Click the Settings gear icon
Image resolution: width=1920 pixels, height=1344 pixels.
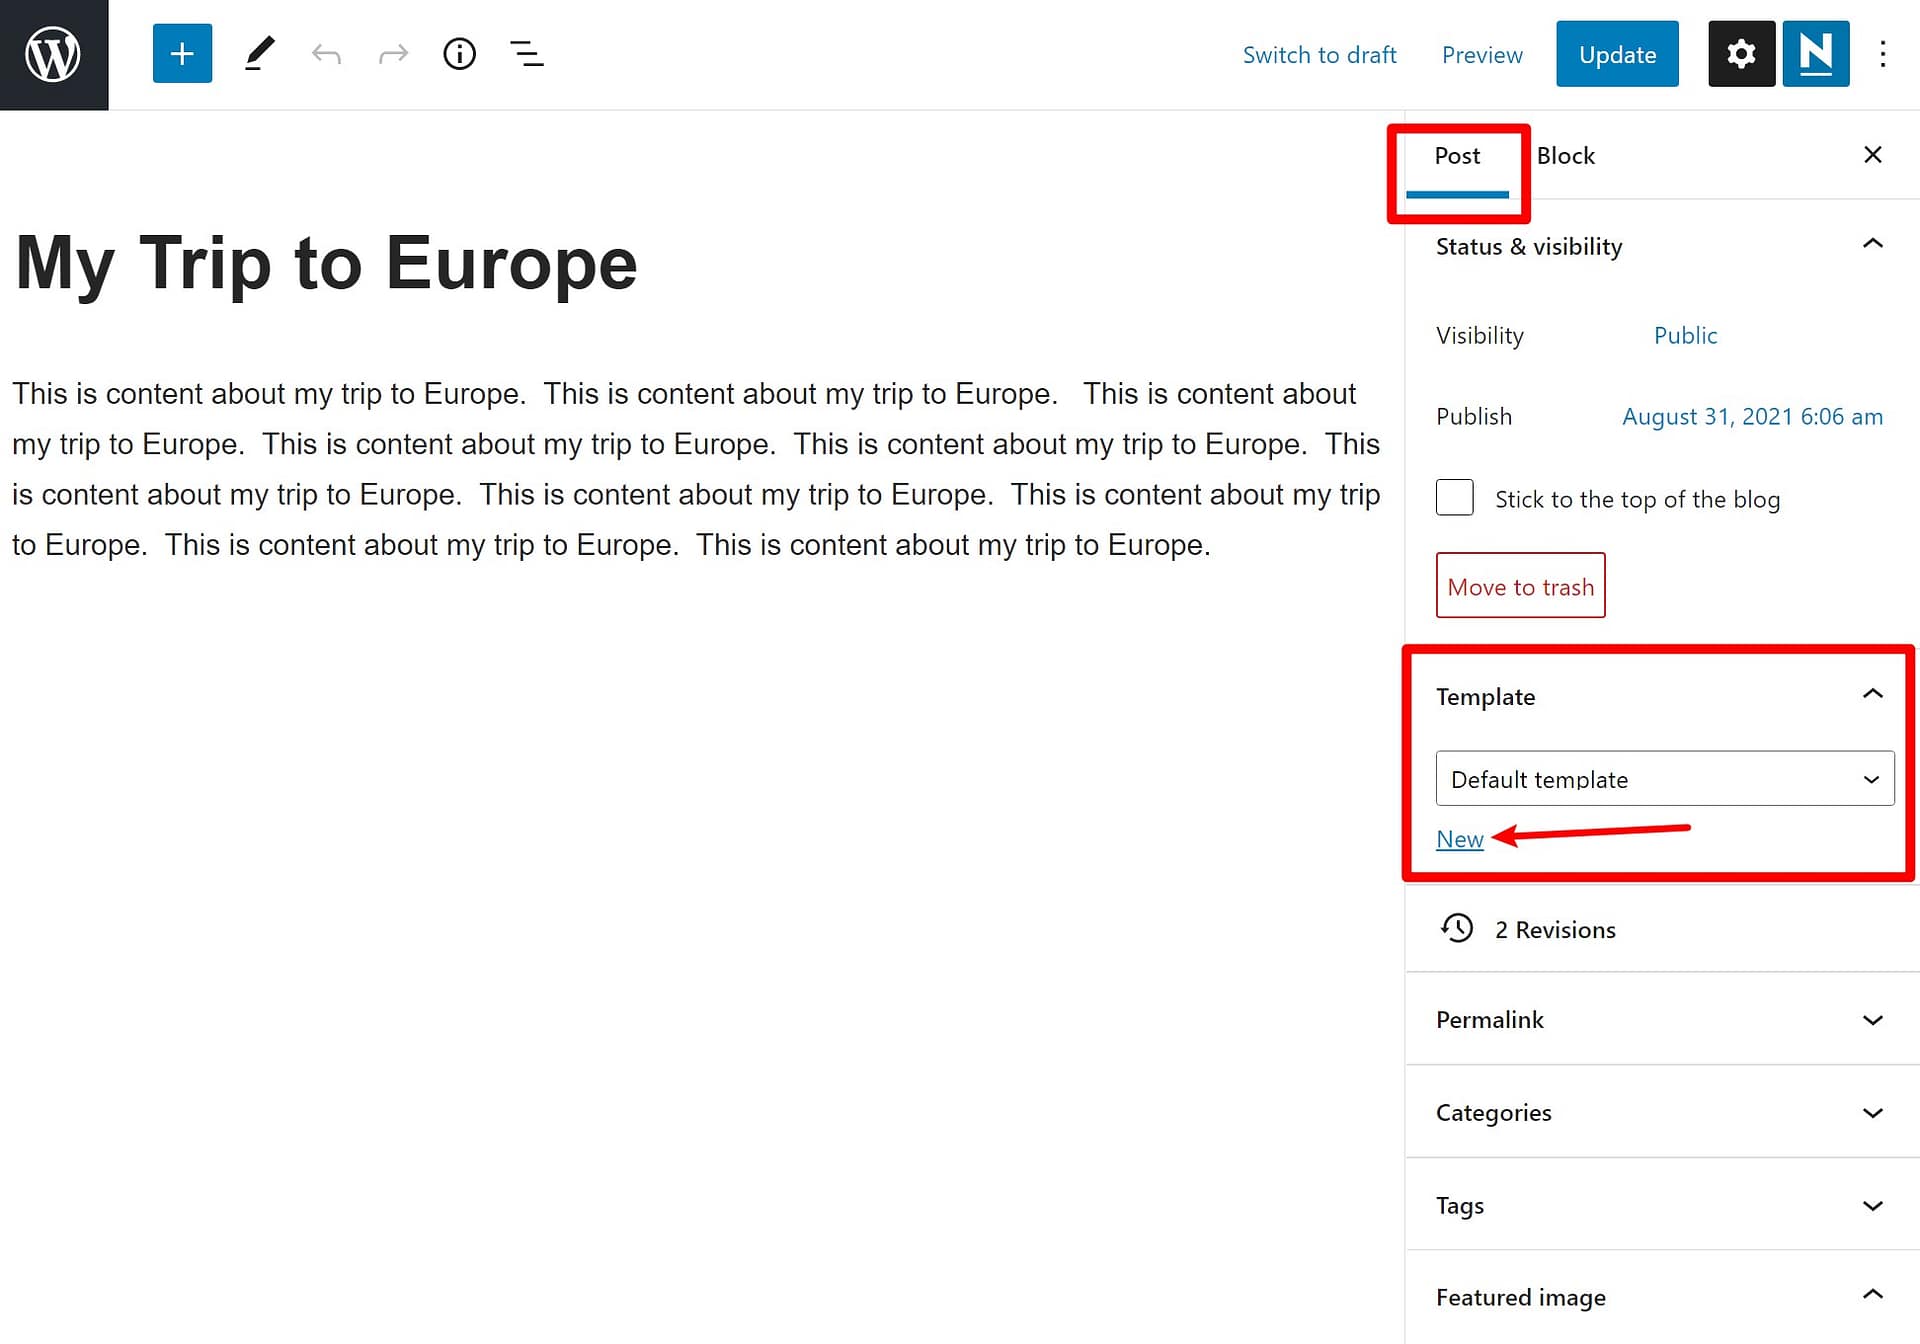tap(1740, 53)
